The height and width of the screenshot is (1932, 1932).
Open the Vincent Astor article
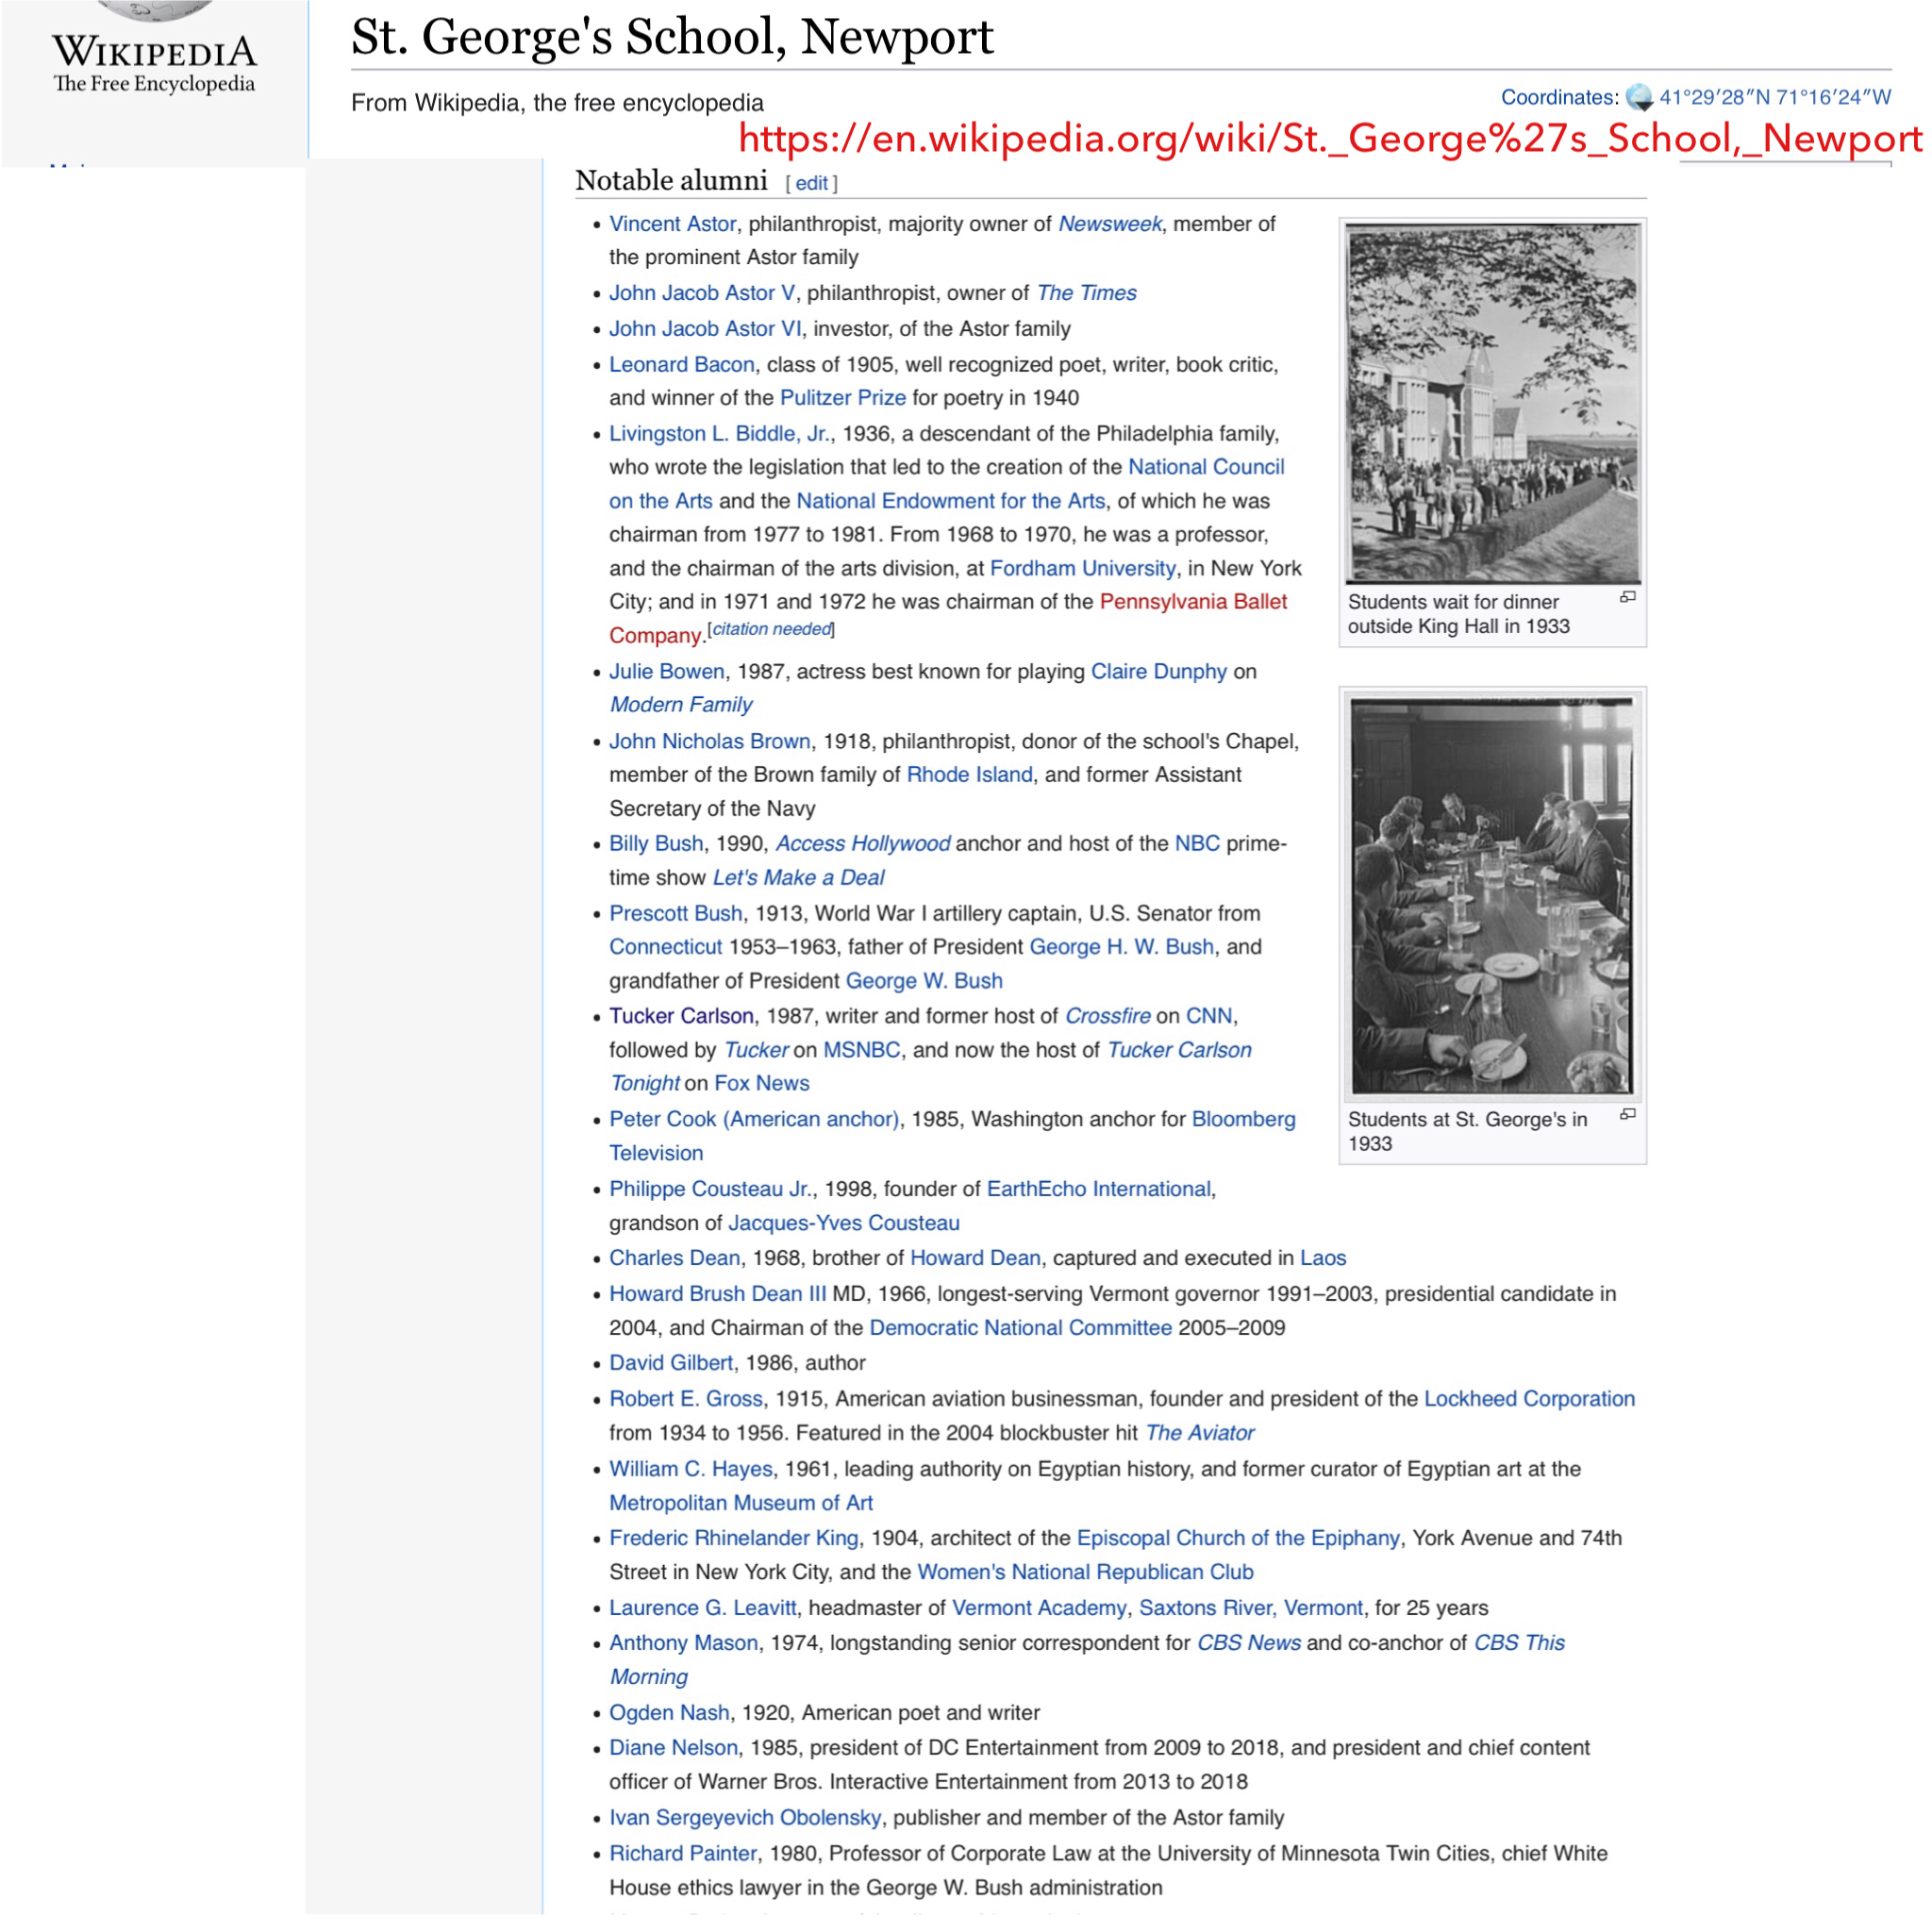672,224
